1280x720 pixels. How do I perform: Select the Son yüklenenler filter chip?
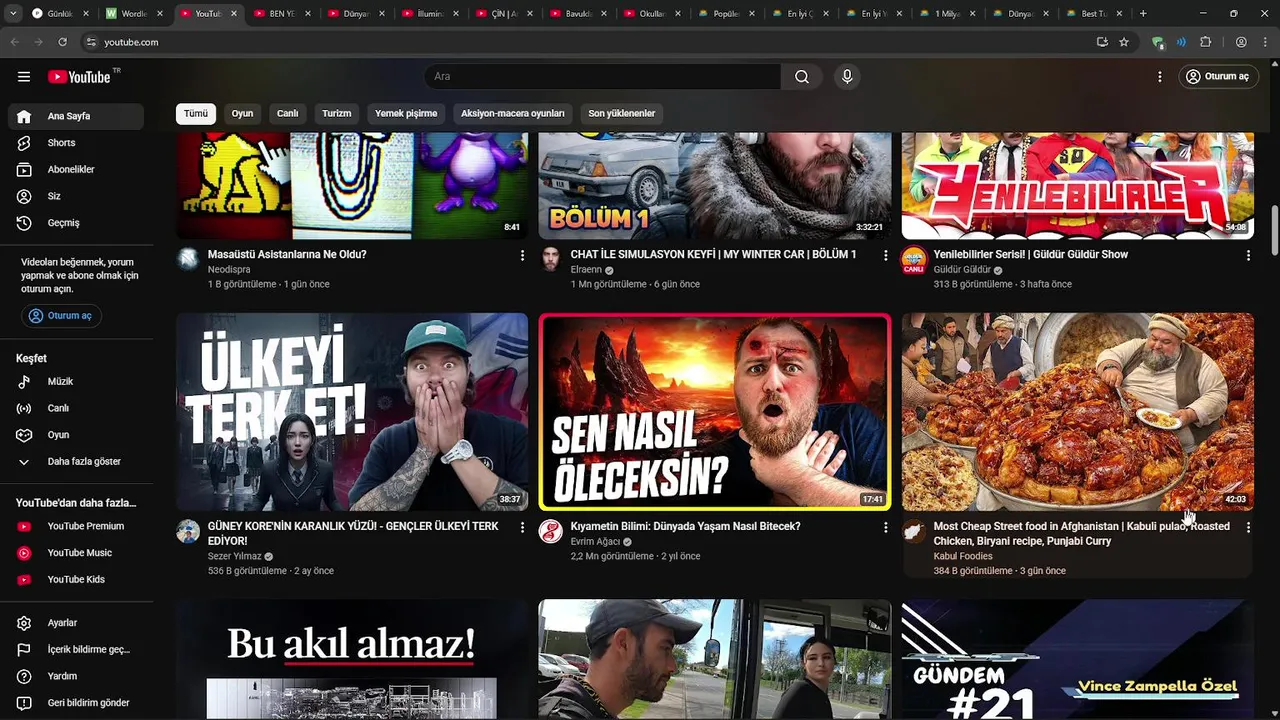tap(622, 113)
